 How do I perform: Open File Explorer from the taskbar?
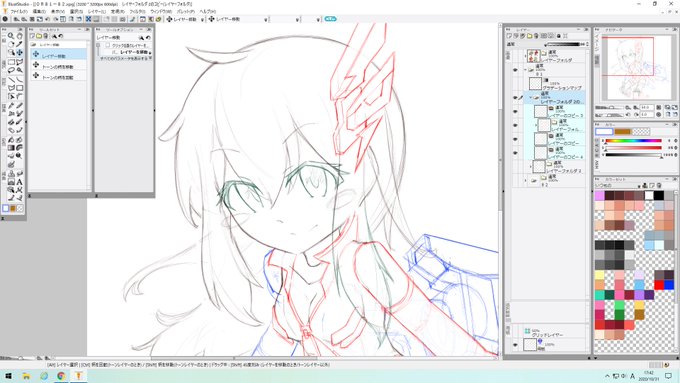[x=26, y=376]
